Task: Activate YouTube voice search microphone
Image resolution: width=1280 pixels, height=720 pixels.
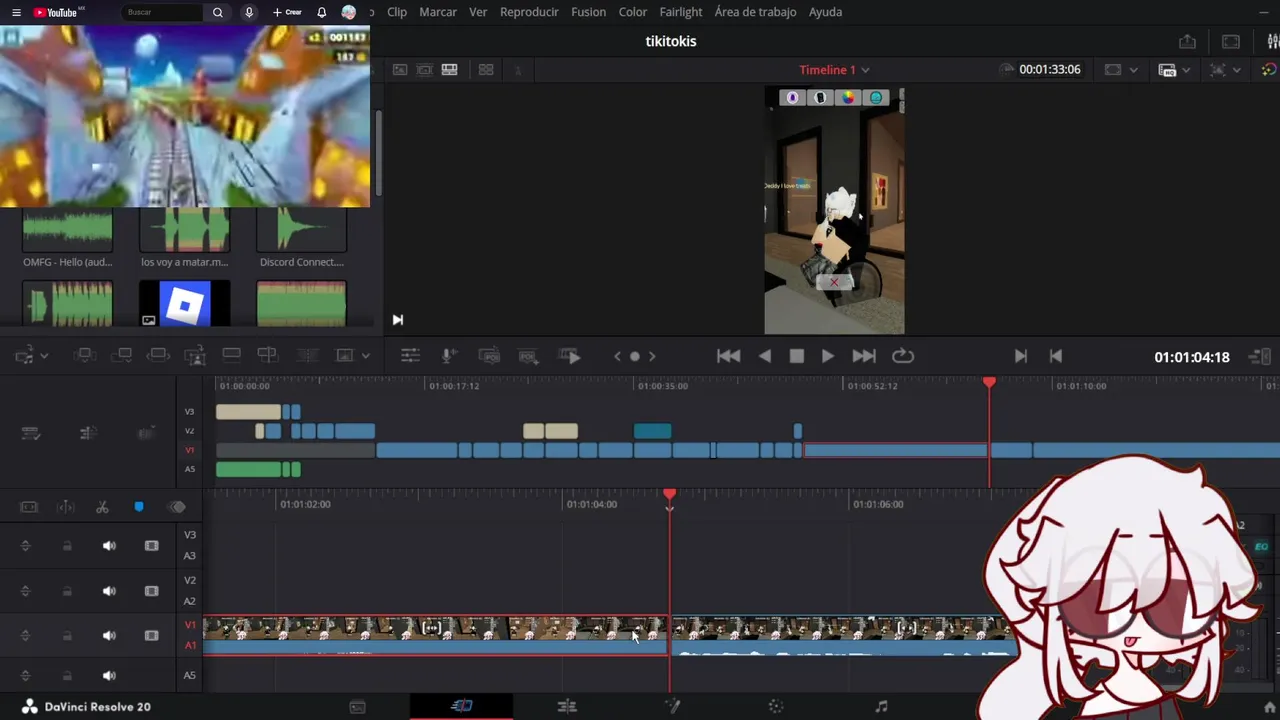Action: pos(249,12)
